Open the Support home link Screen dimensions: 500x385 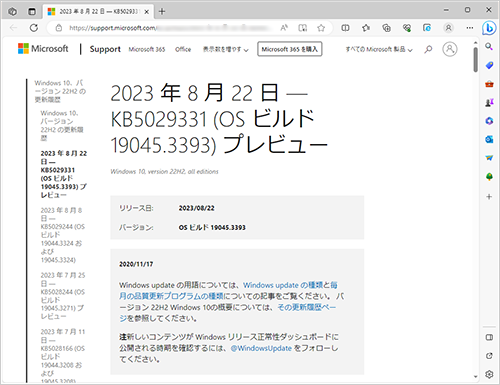105,49
